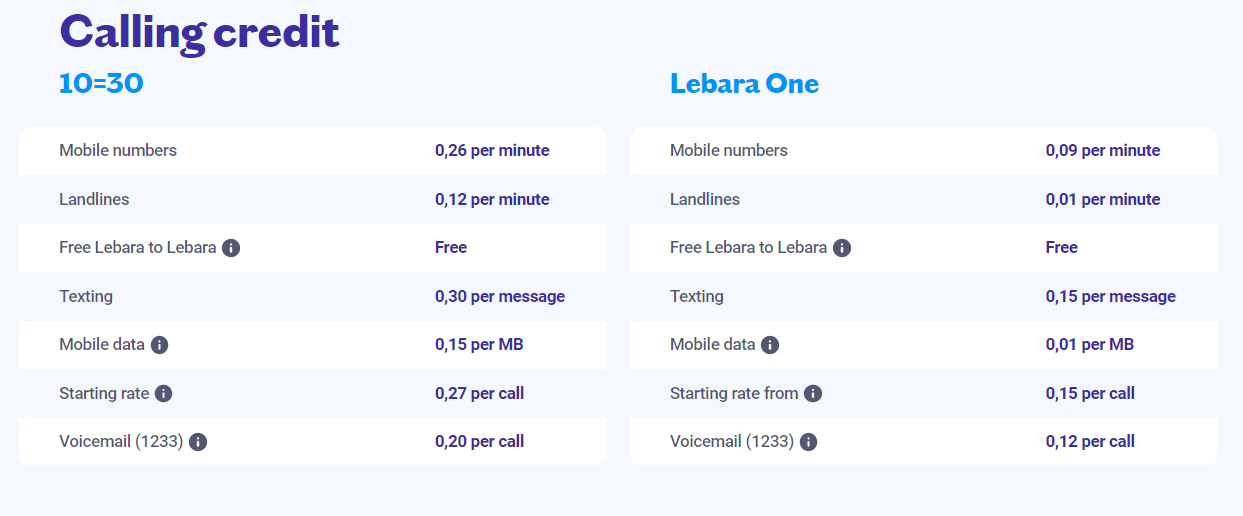Open Voicemail (1233) info icon in Lebara One plan
Screen dimensions: 1243x516
click(x=808, y=442)
